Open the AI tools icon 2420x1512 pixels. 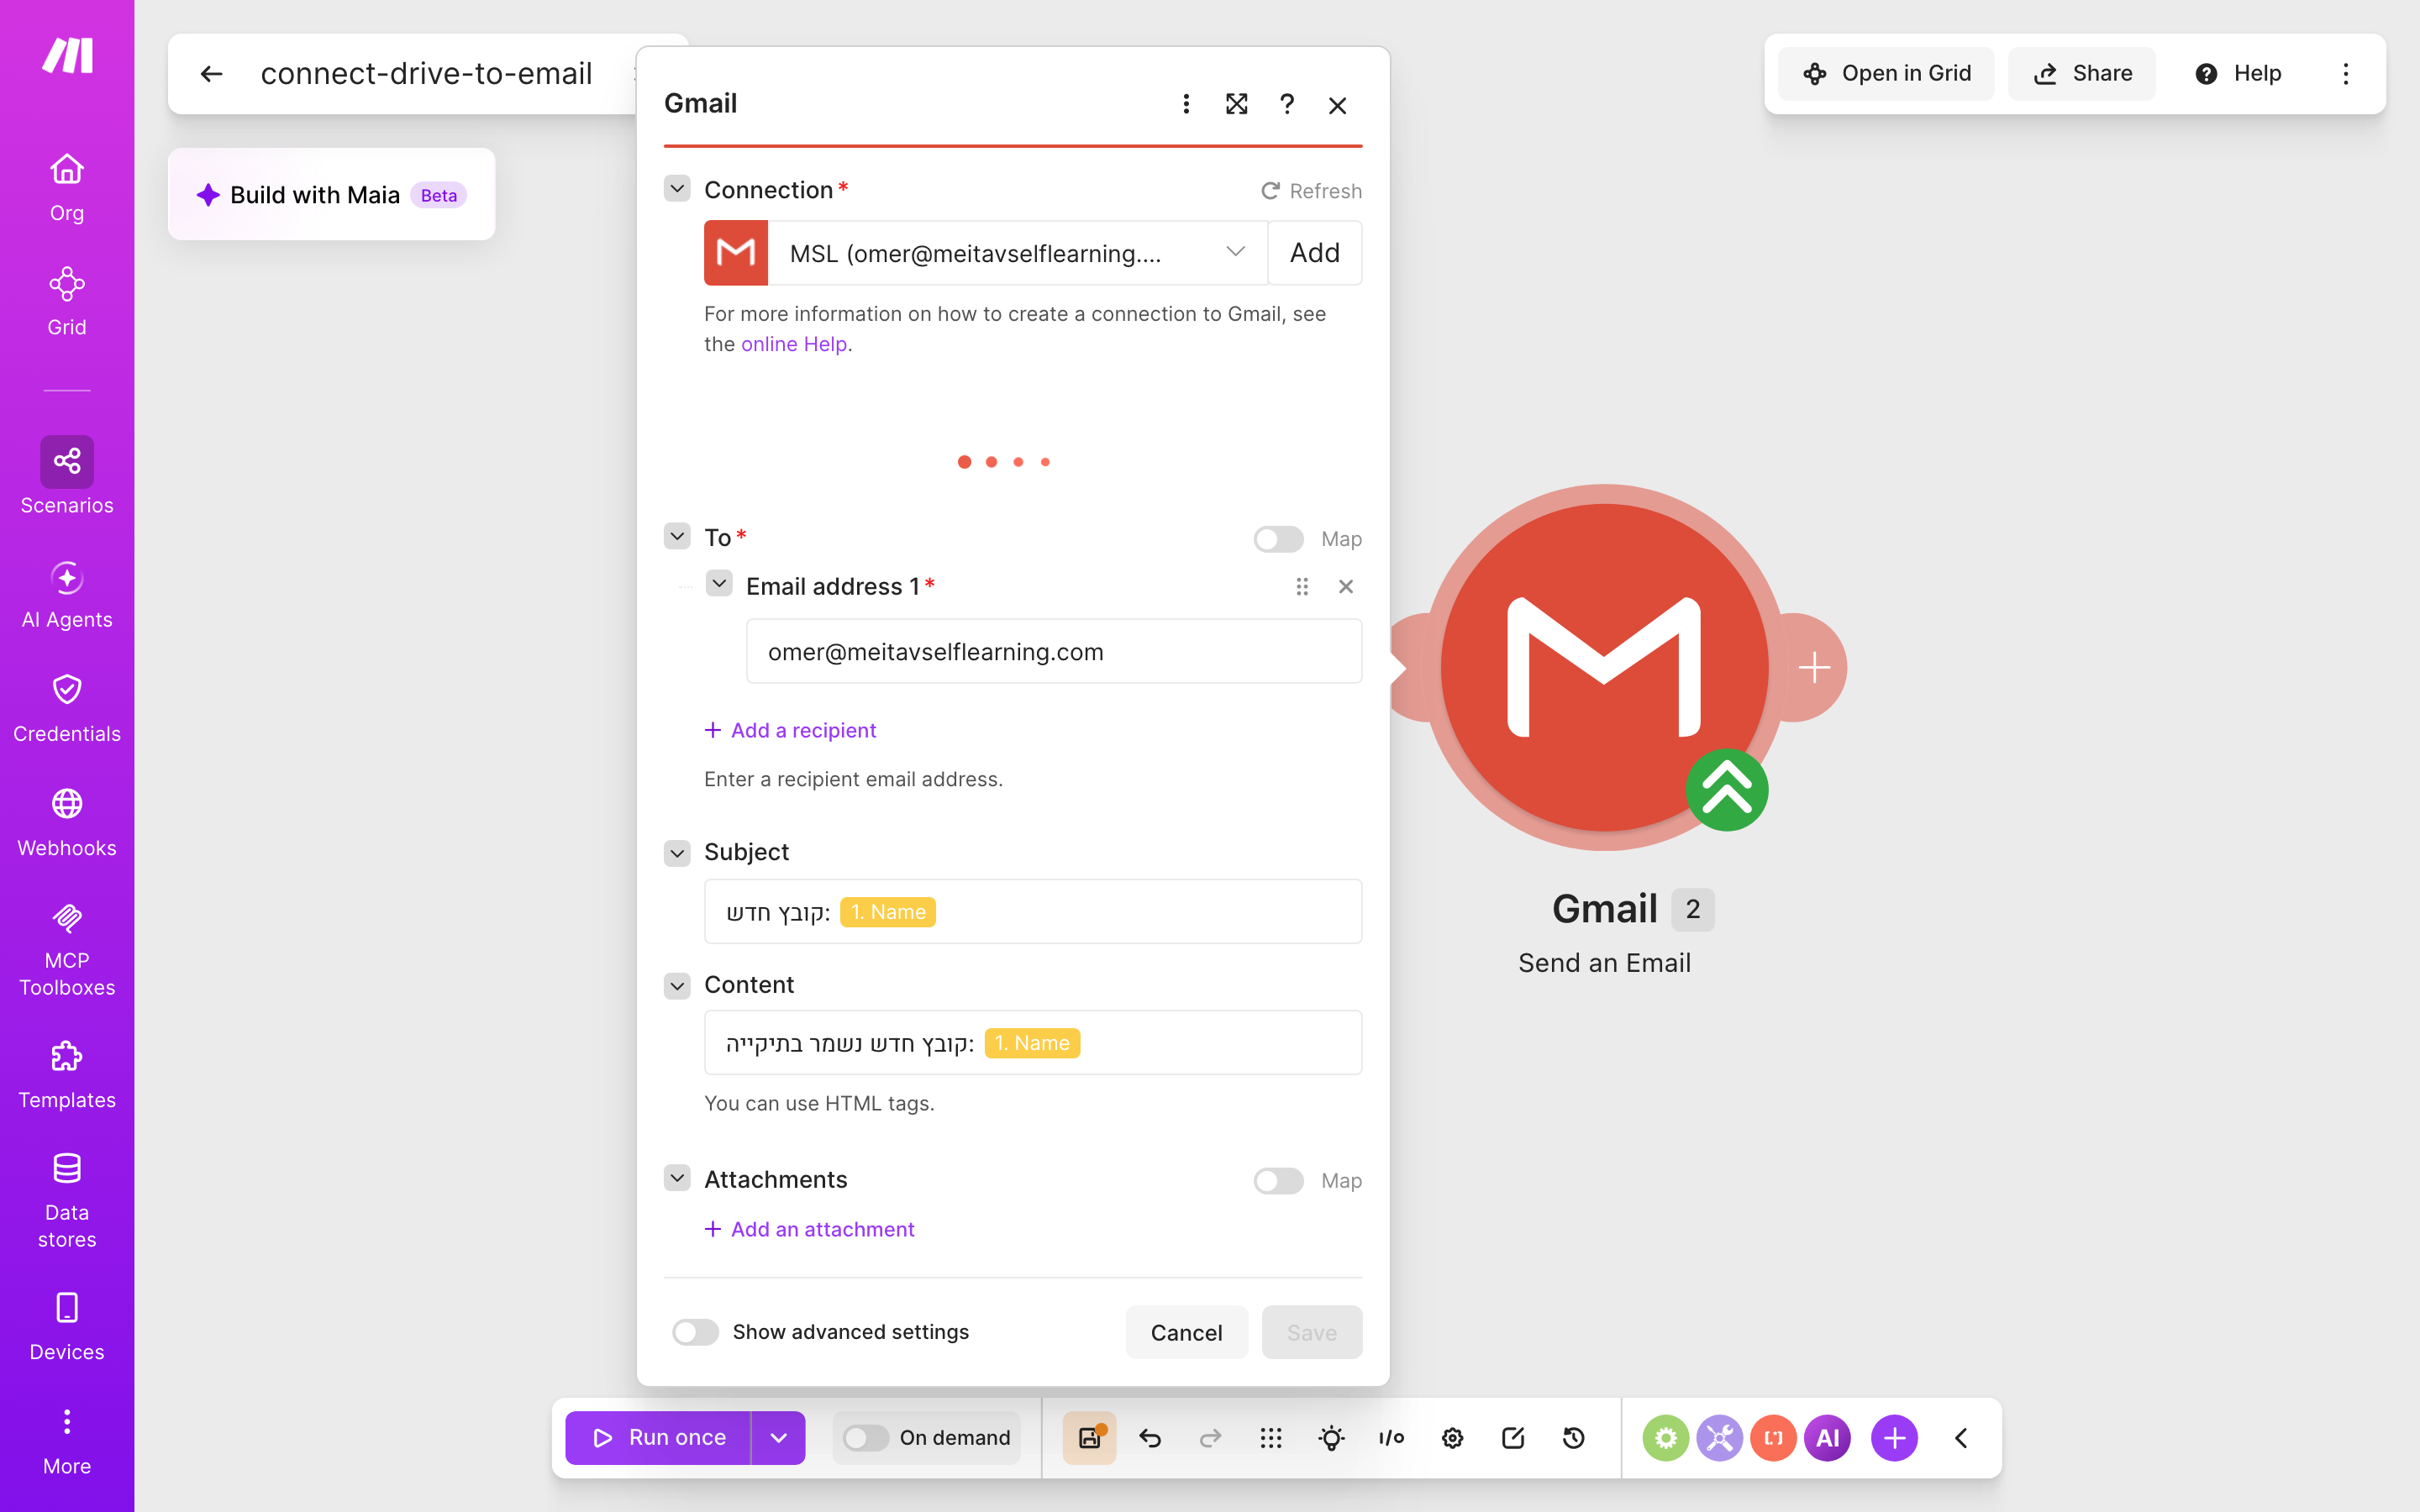tap(1828, 1438)
